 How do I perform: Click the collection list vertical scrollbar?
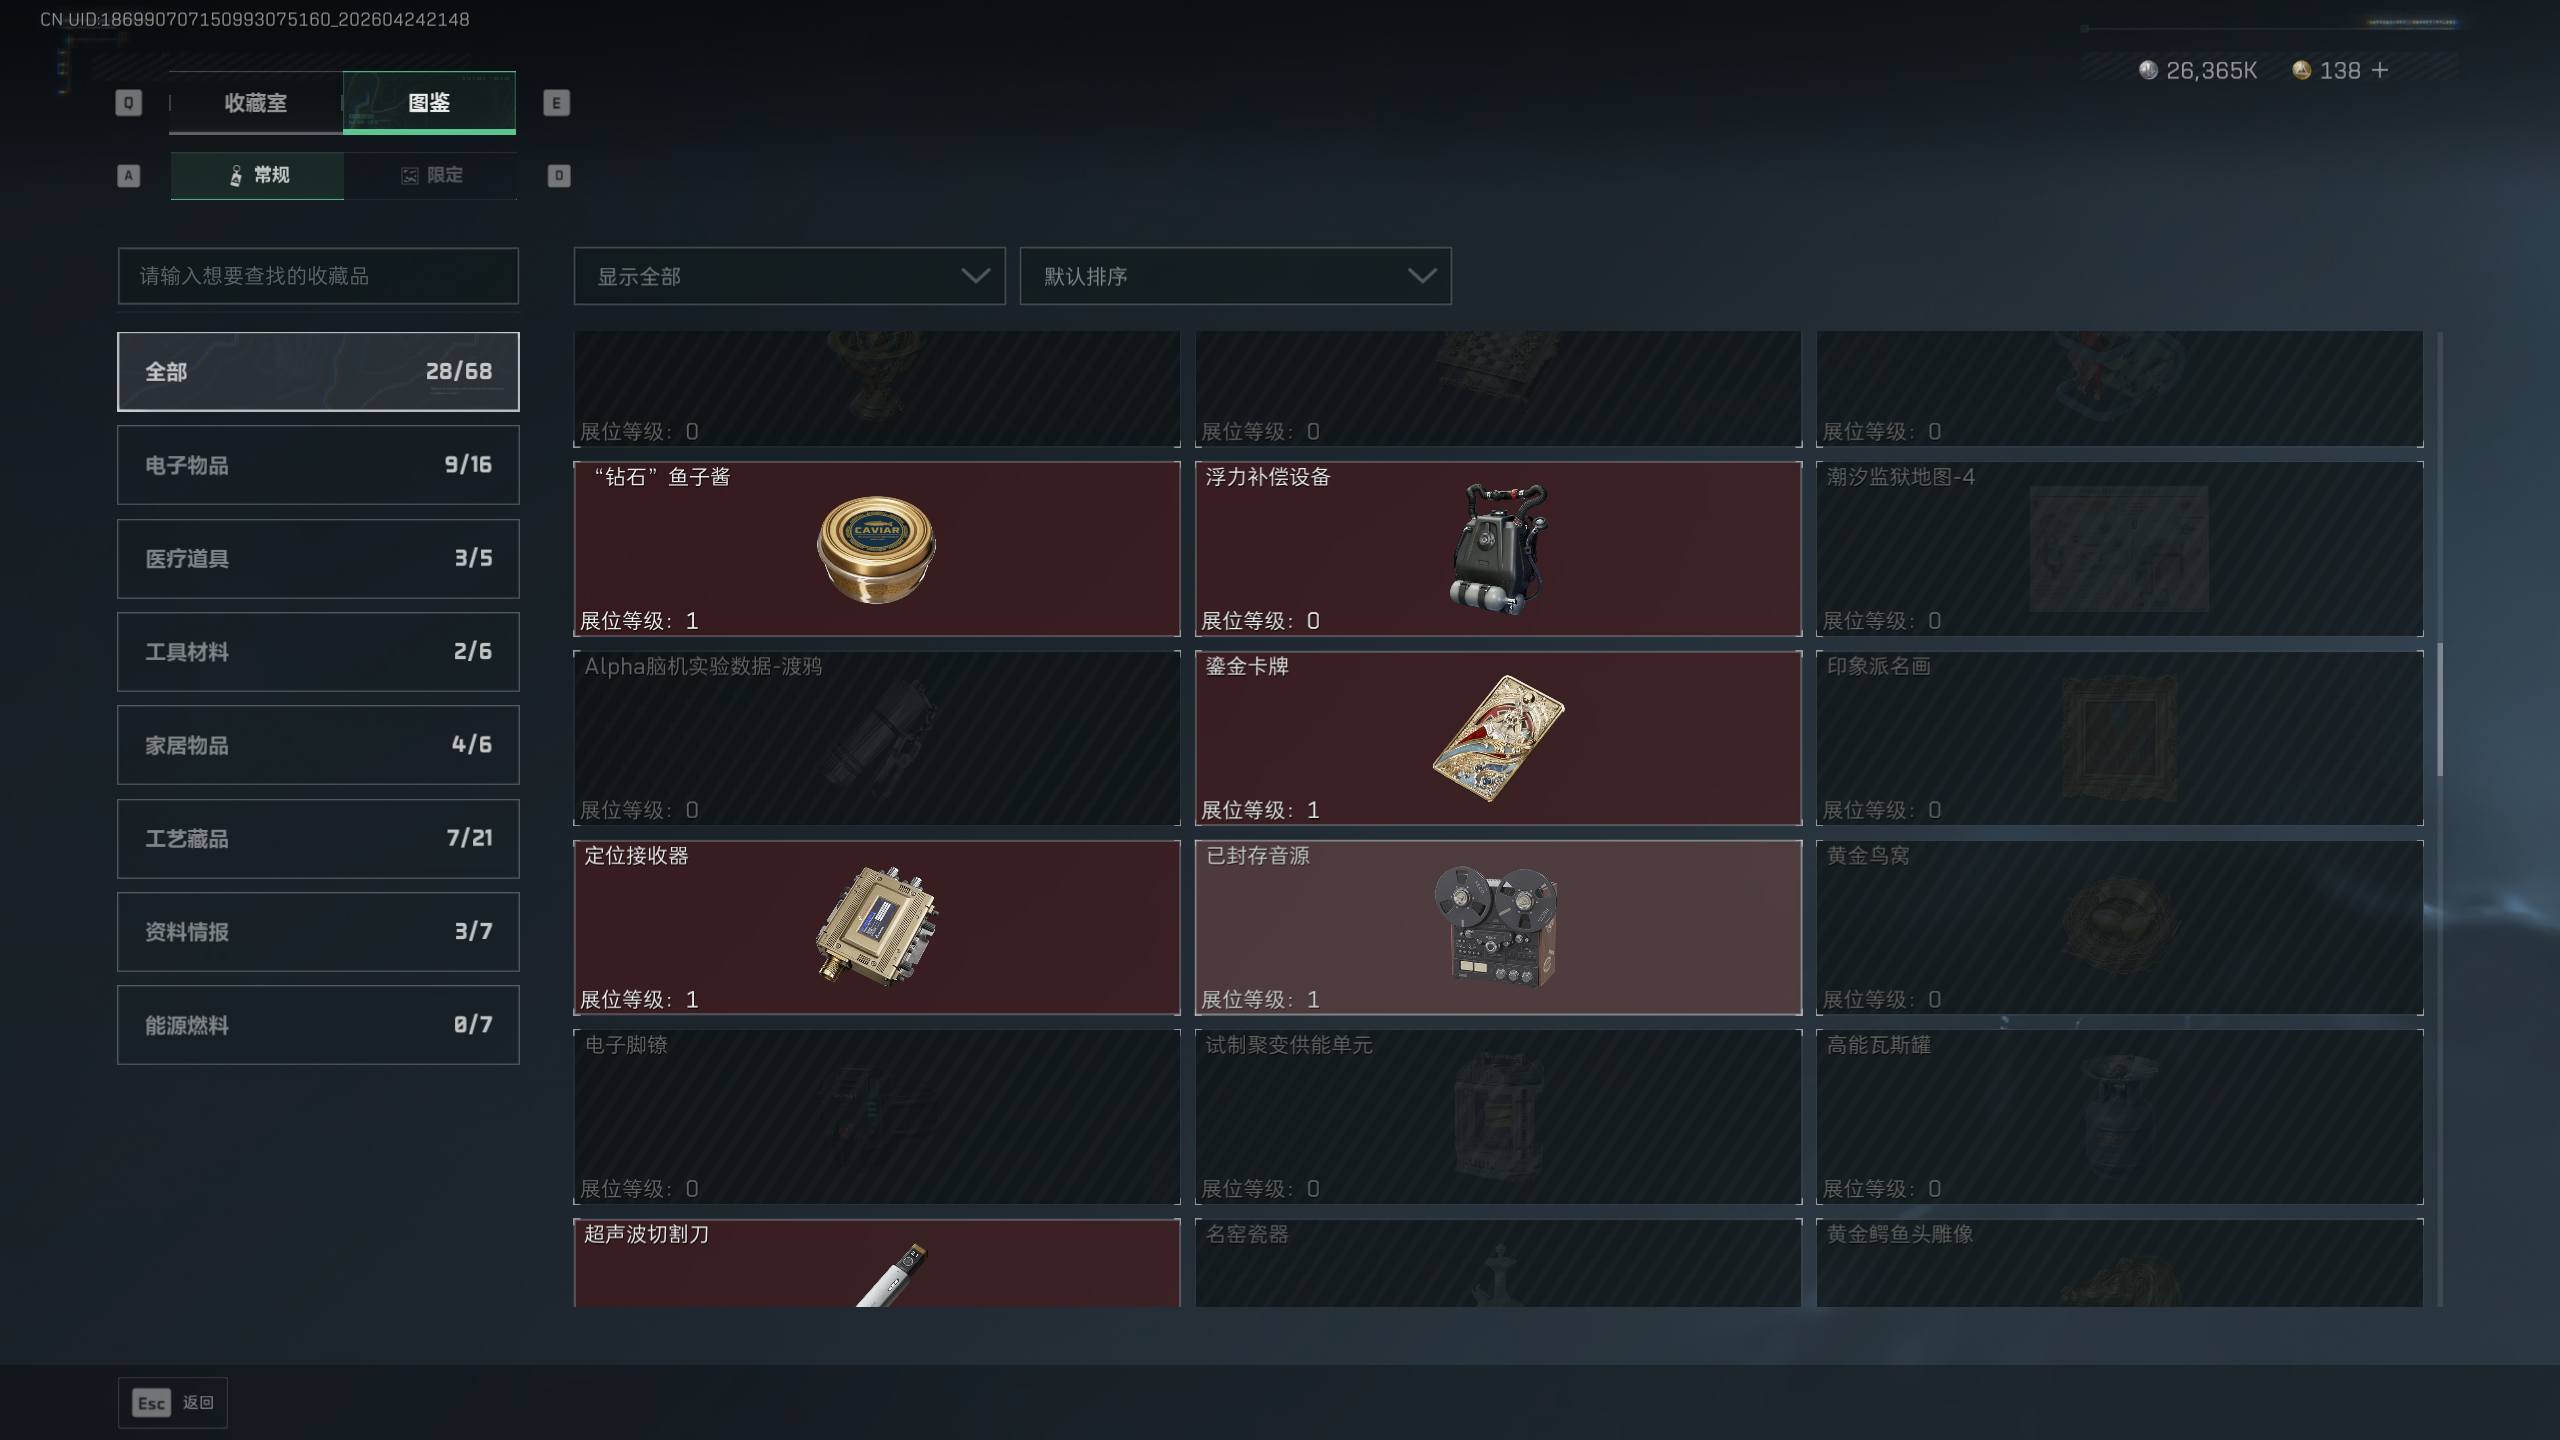[x=2440, y=709]
